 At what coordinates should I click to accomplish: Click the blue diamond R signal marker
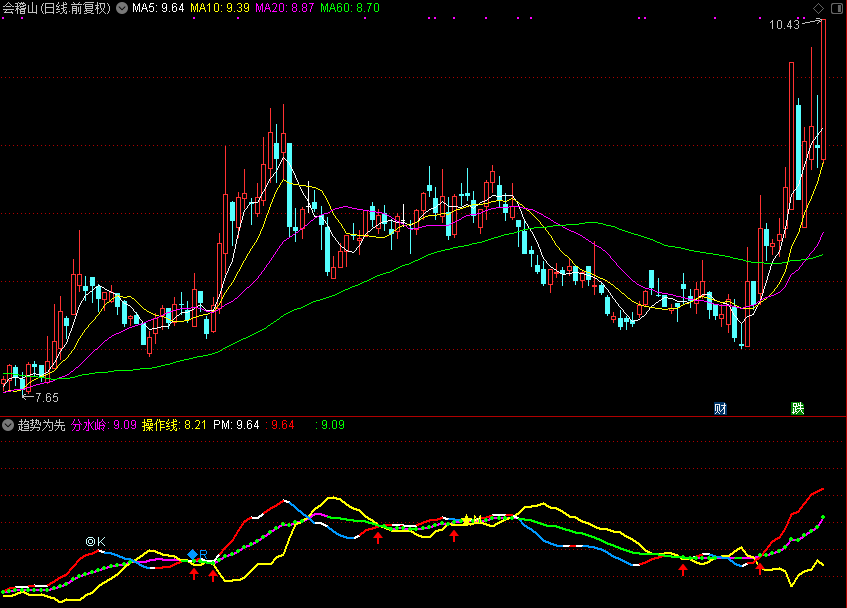pyautogui.click(x=197, y=555)
